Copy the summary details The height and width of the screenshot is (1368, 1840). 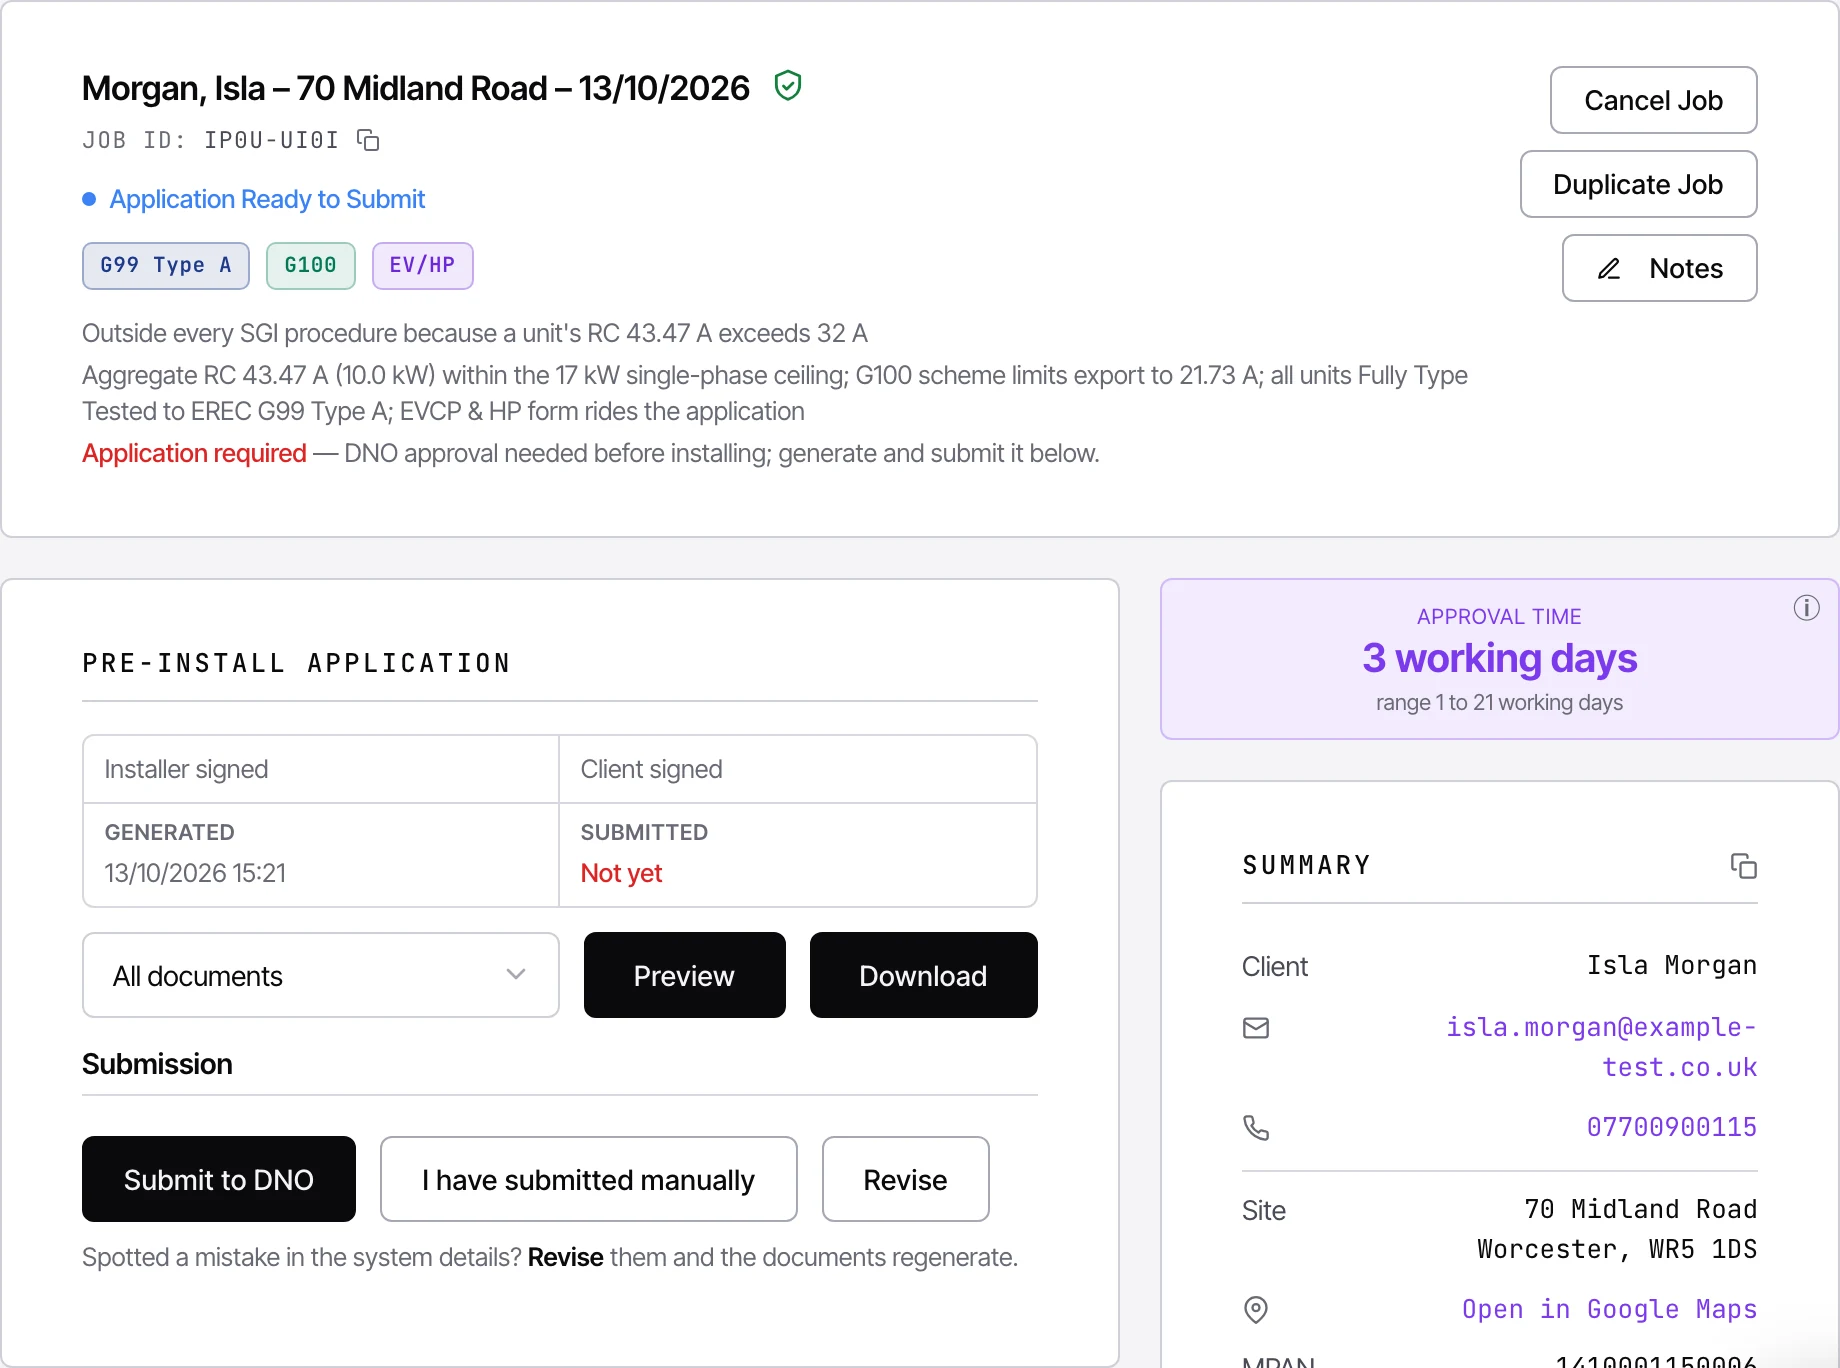pos(1744,866)
